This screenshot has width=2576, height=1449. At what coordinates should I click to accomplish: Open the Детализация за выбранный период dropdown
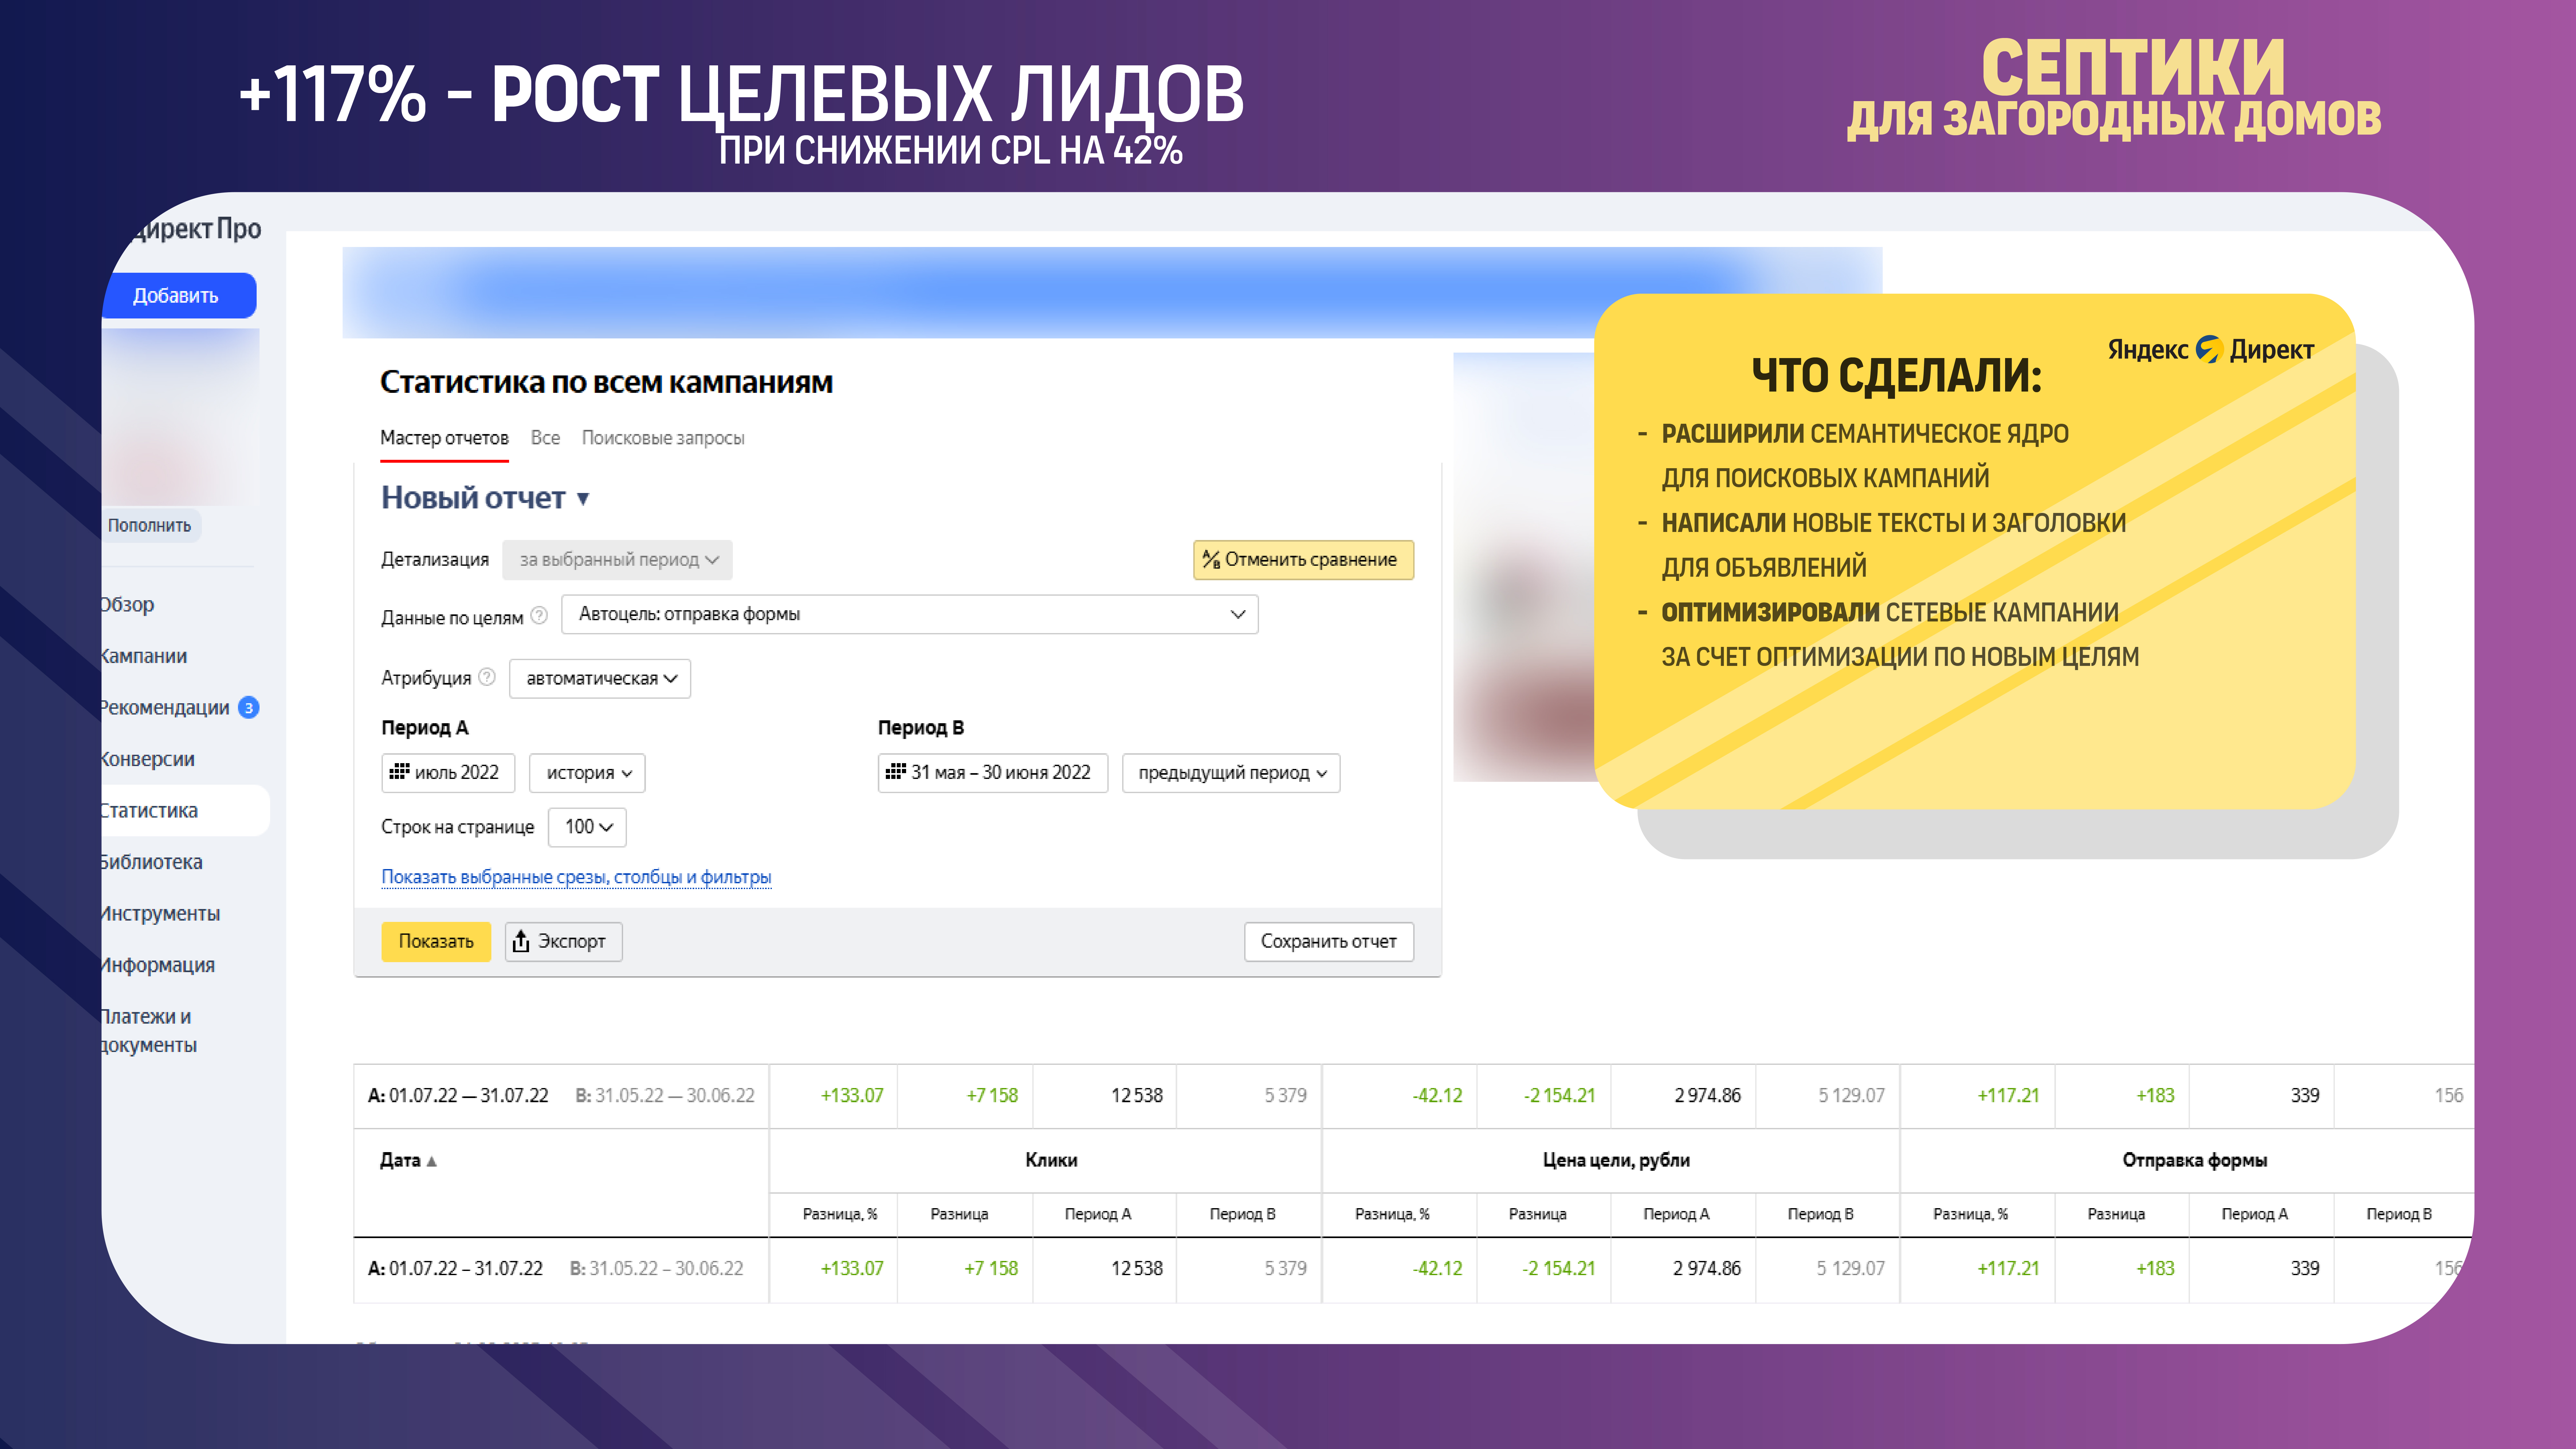tap(617, 560)
